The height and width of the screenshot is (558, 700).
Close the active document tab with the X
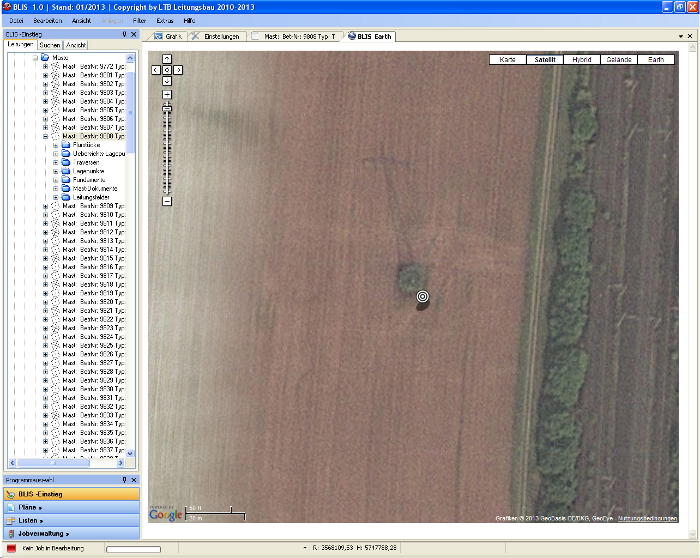(690, 36)
